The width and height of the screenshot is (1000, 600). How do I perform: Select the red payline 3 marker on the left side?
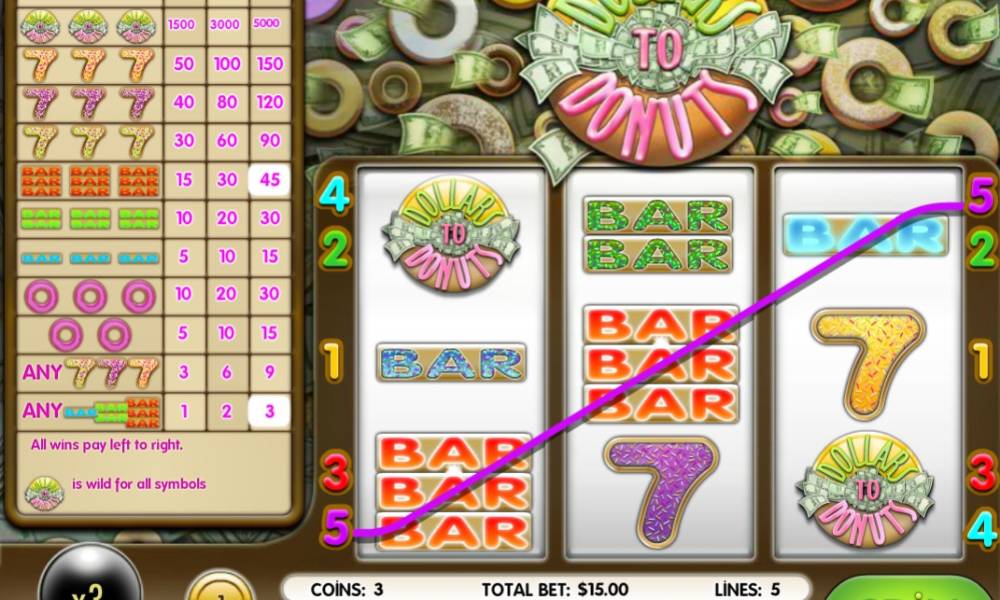[335, 472]
